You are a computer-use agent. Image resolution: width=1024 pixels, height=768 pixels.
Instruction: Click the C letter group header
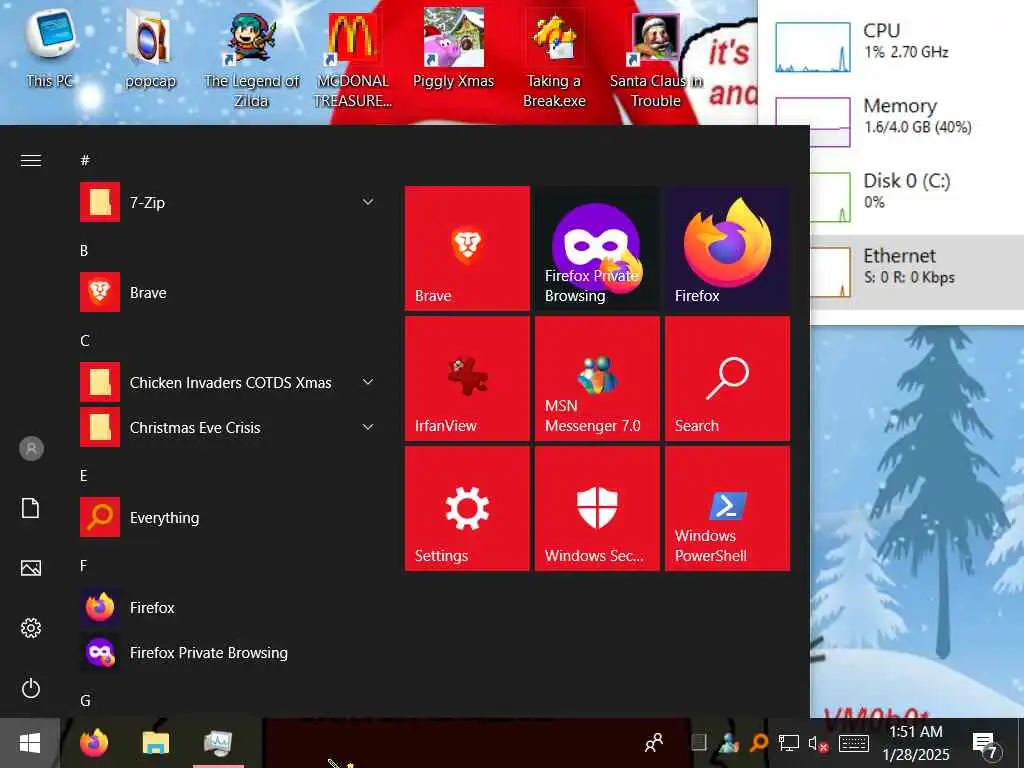click(x=85, y=341)
